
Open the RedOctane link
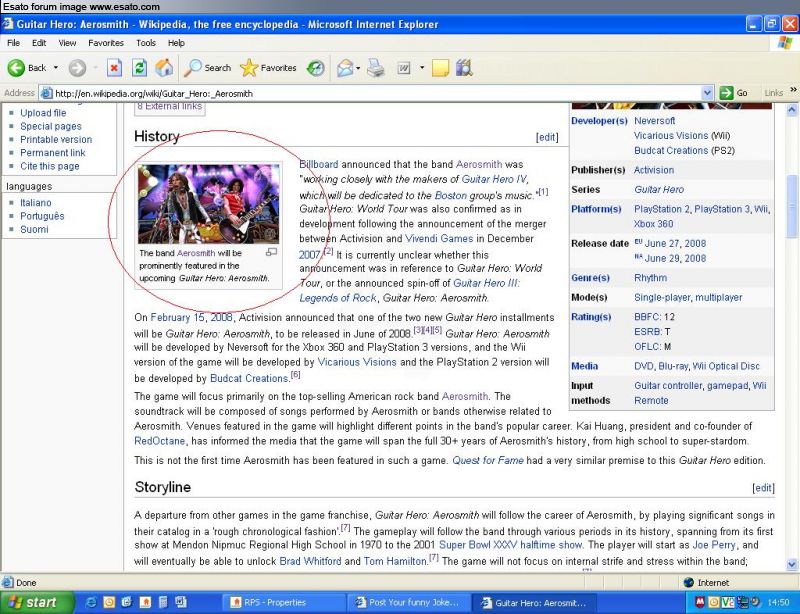pyautogui.click(x=160, y=440)
